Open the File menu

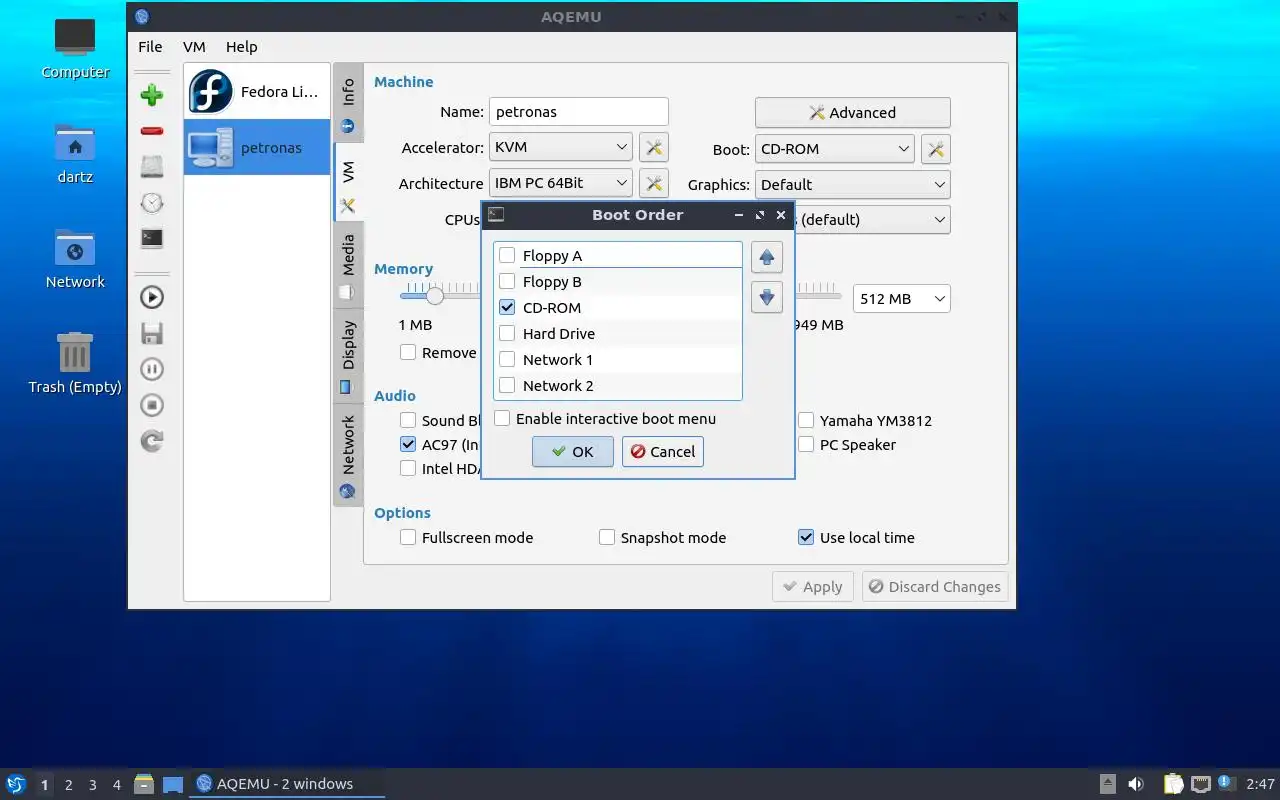(150, 46)
